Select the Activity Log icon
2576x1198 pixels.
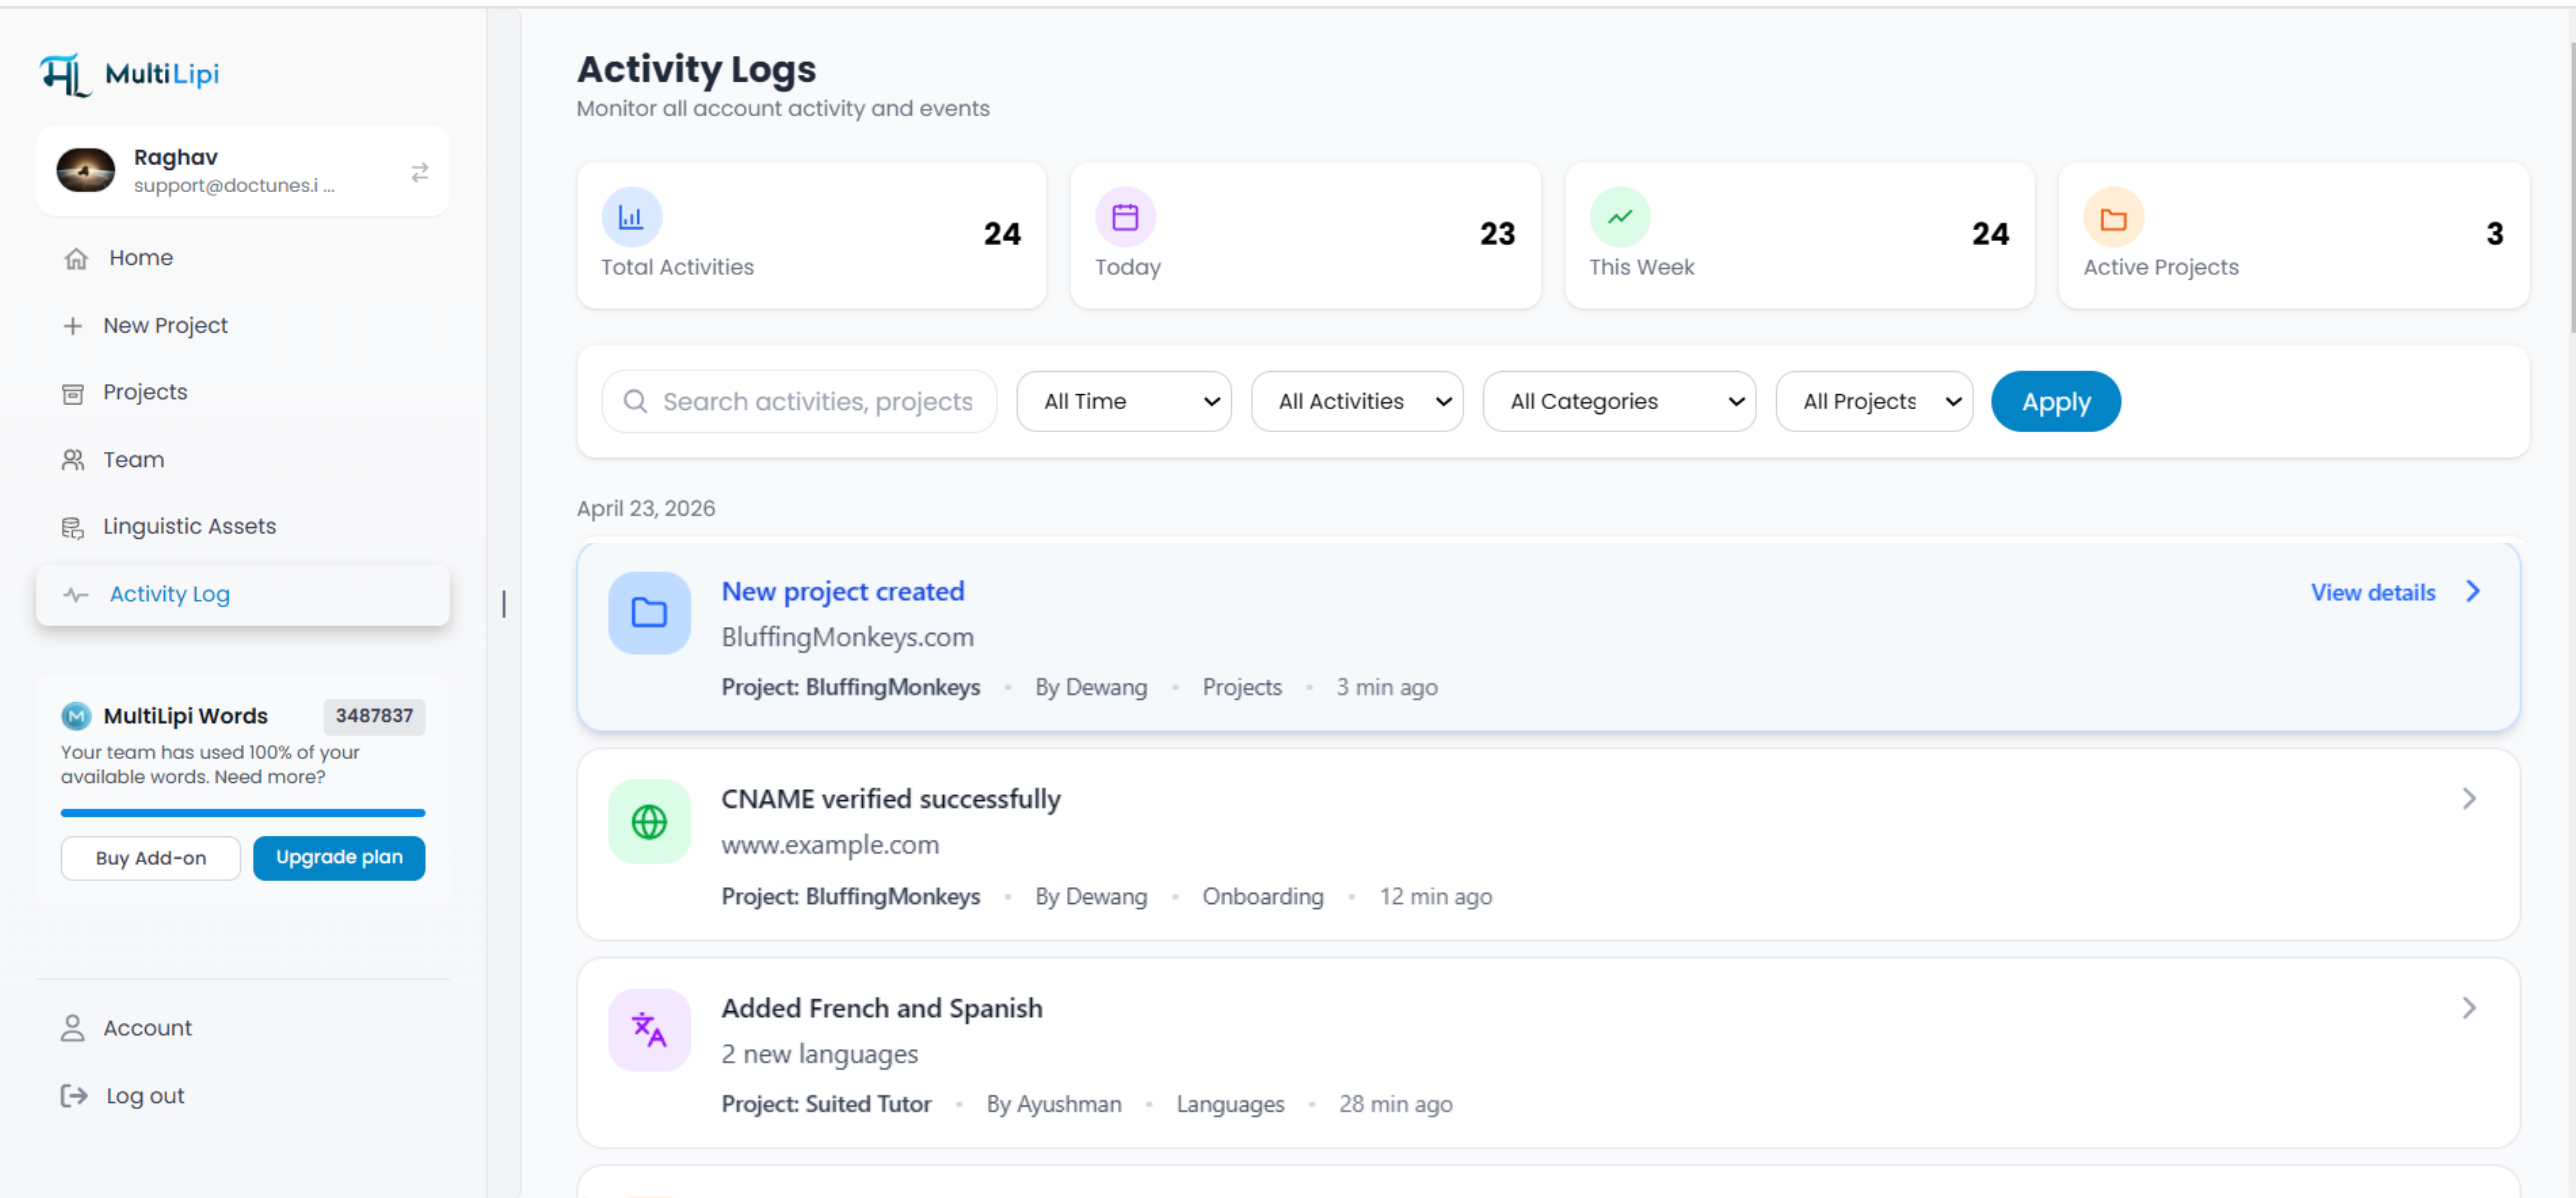point(76,594)
